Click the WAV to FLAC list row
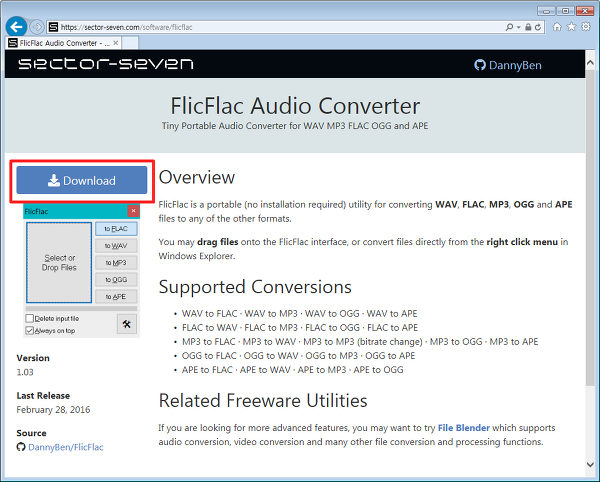 click(x=299, y=314)
